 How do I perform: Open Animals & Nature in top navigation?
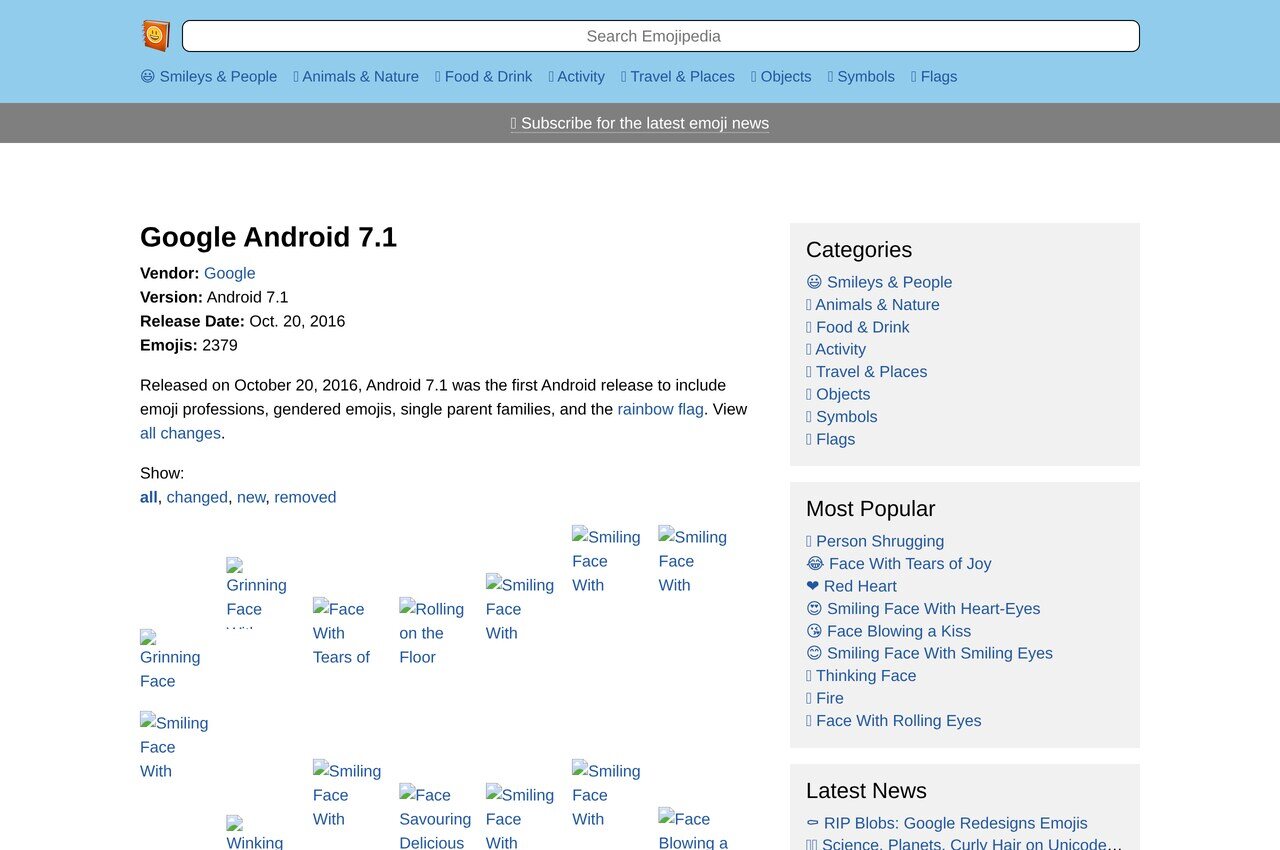coord(356,77)
